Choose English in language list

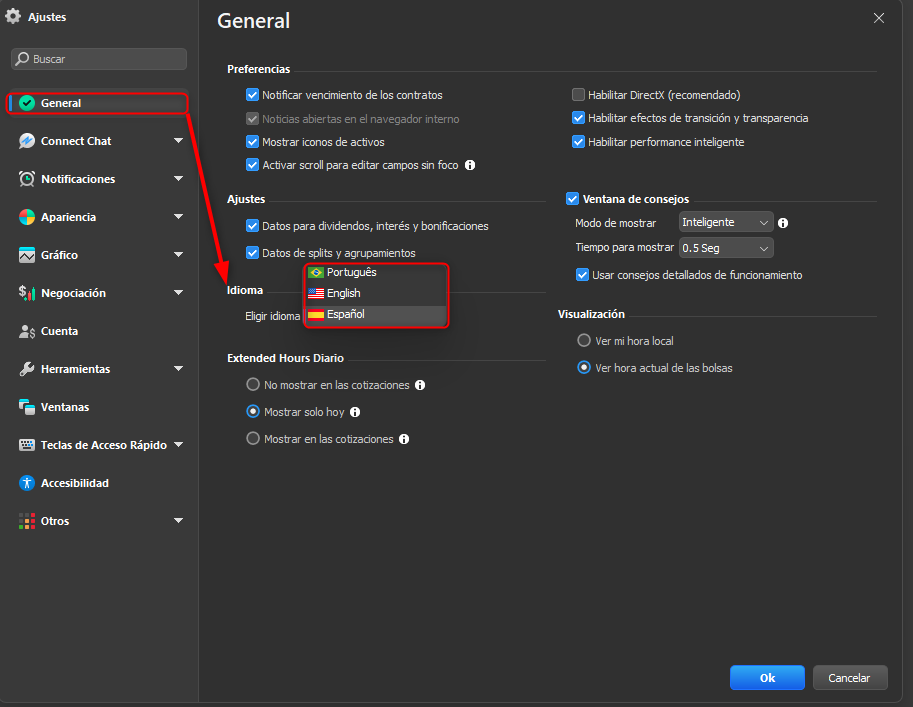tap(376, 294)
